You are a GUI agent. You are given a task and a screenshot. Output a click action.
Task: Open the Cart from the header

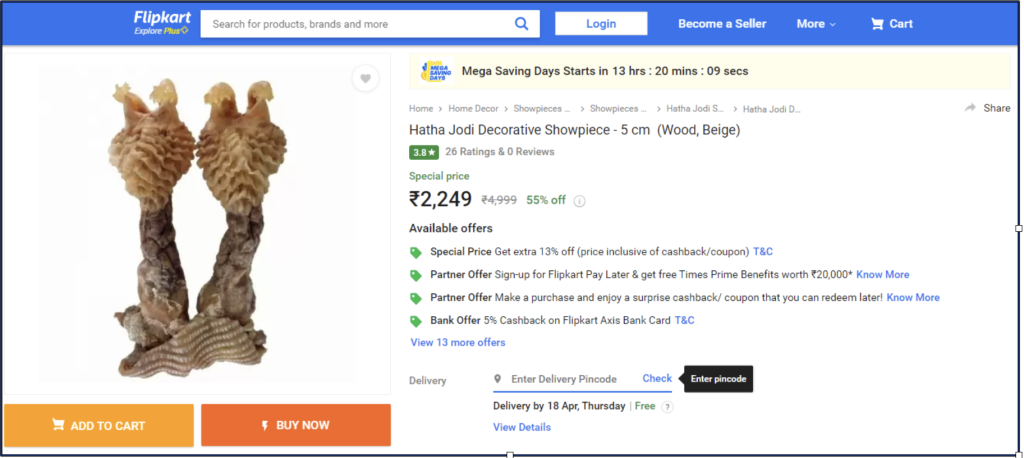coord(891,24)
